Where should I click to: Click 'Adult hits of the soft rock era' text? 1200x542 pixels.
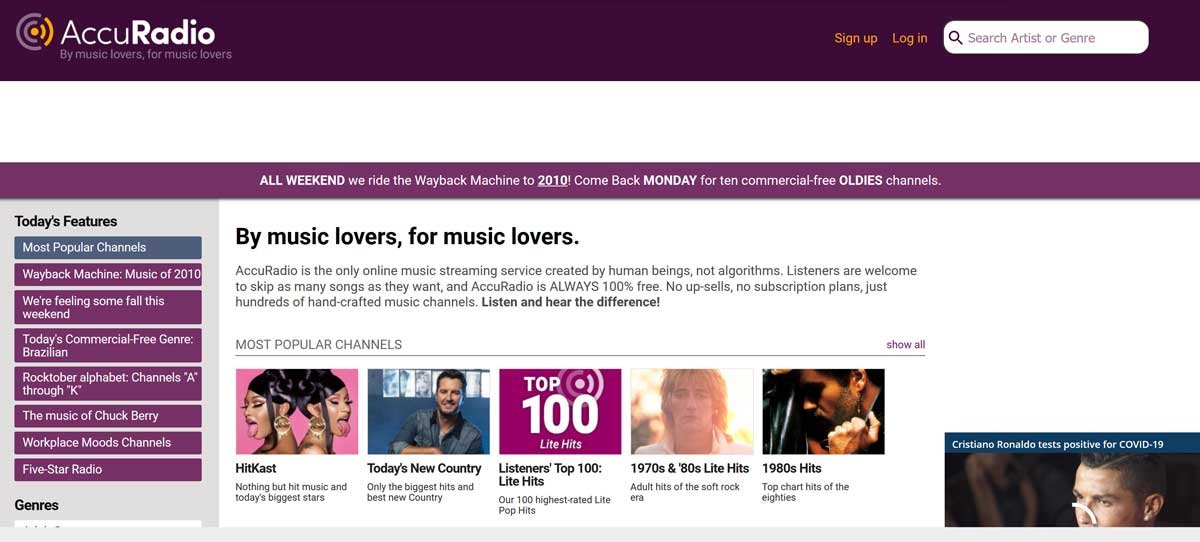point(685,492)
